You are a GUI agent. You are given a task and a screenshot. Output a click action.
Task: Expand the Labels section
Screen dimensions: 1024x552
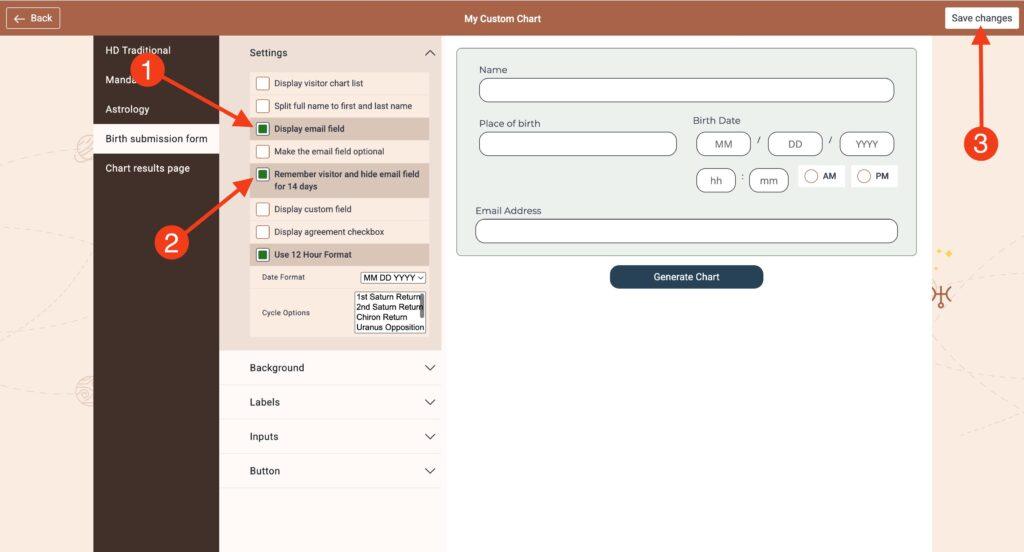coord(430,402)
